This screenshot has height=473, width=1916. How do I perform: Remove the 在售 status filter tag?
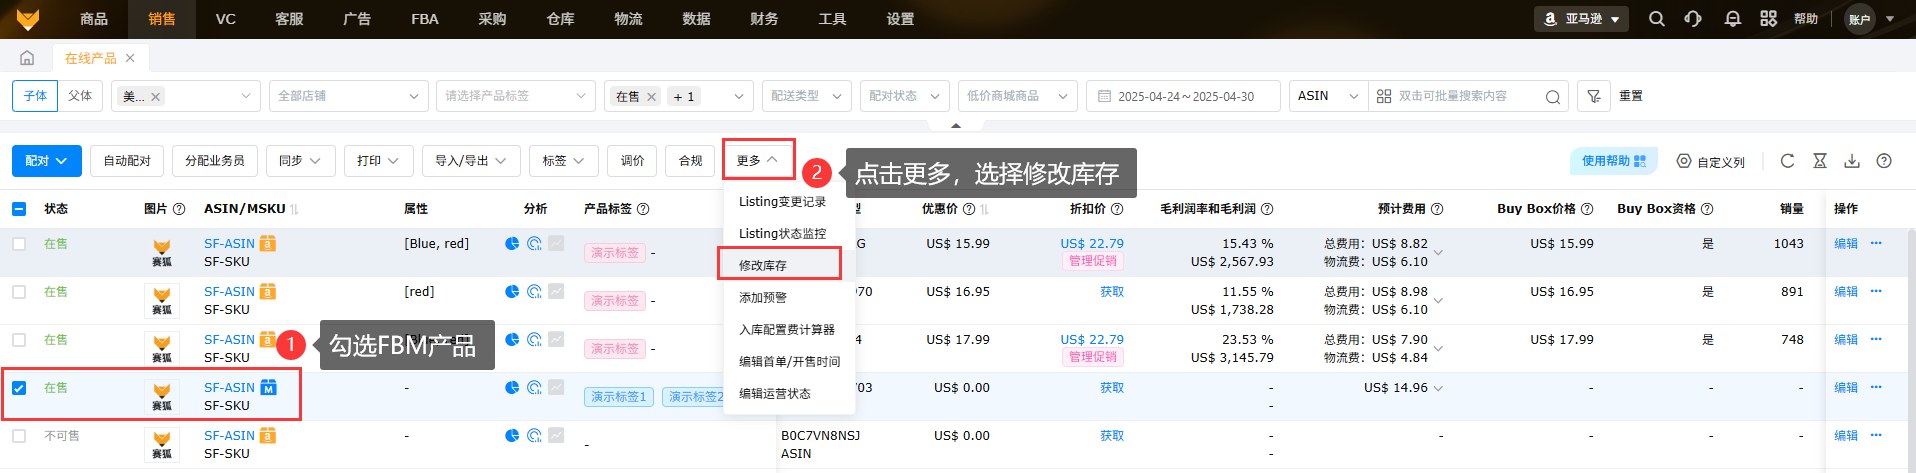[651, 97]
